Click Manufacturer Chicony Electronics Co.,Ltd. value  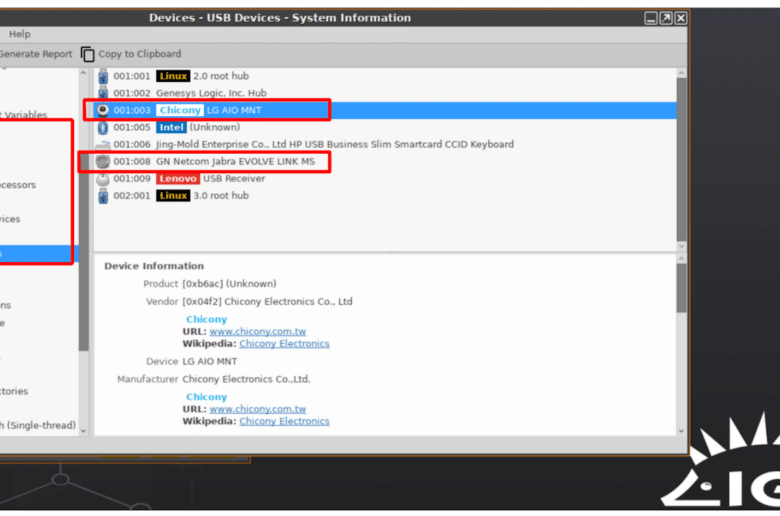click(x=246, y=379)
